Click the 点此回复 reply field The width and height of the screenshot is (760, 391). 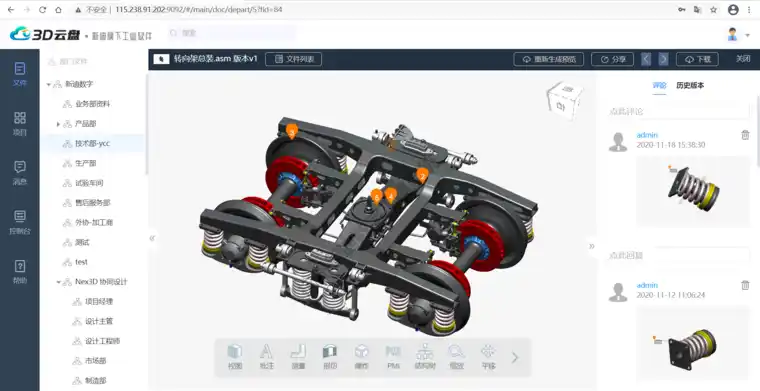679,255
